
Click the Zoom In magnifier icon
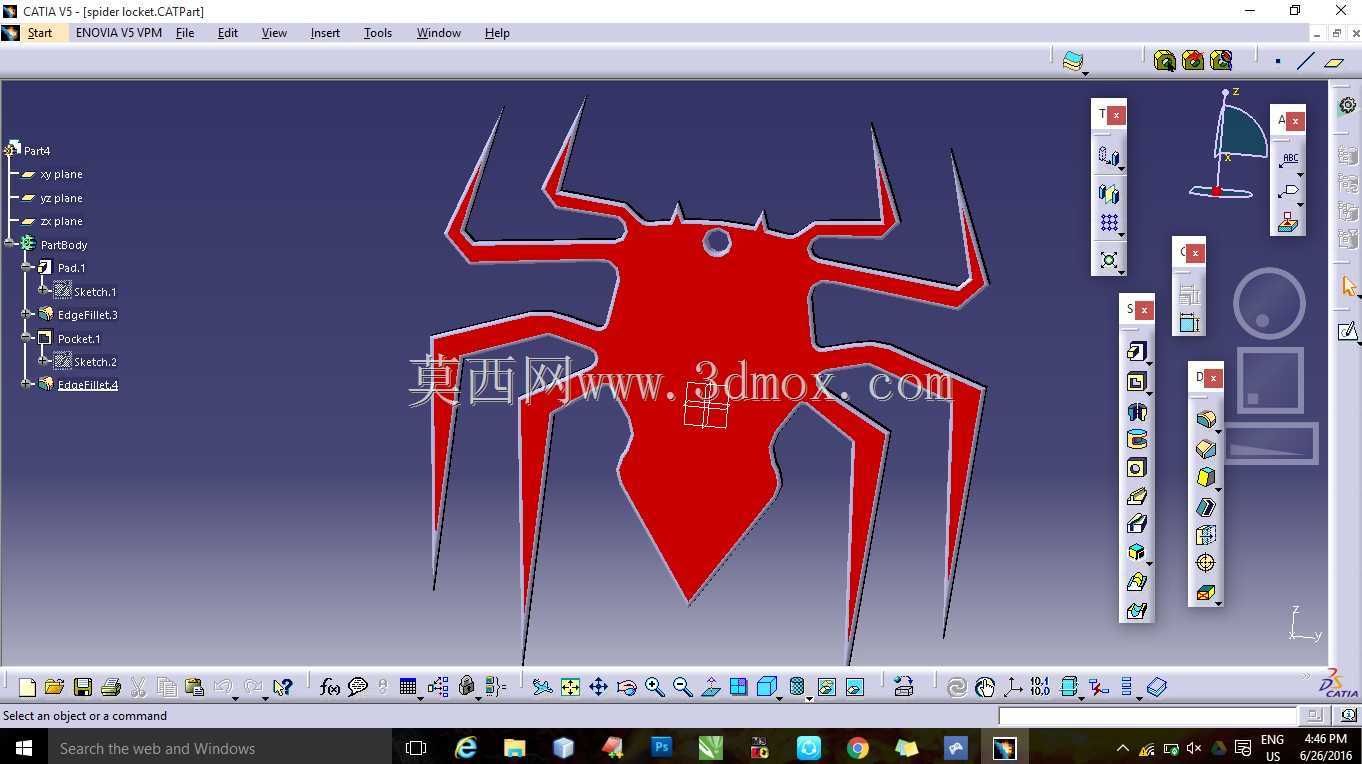pos(654,687)
